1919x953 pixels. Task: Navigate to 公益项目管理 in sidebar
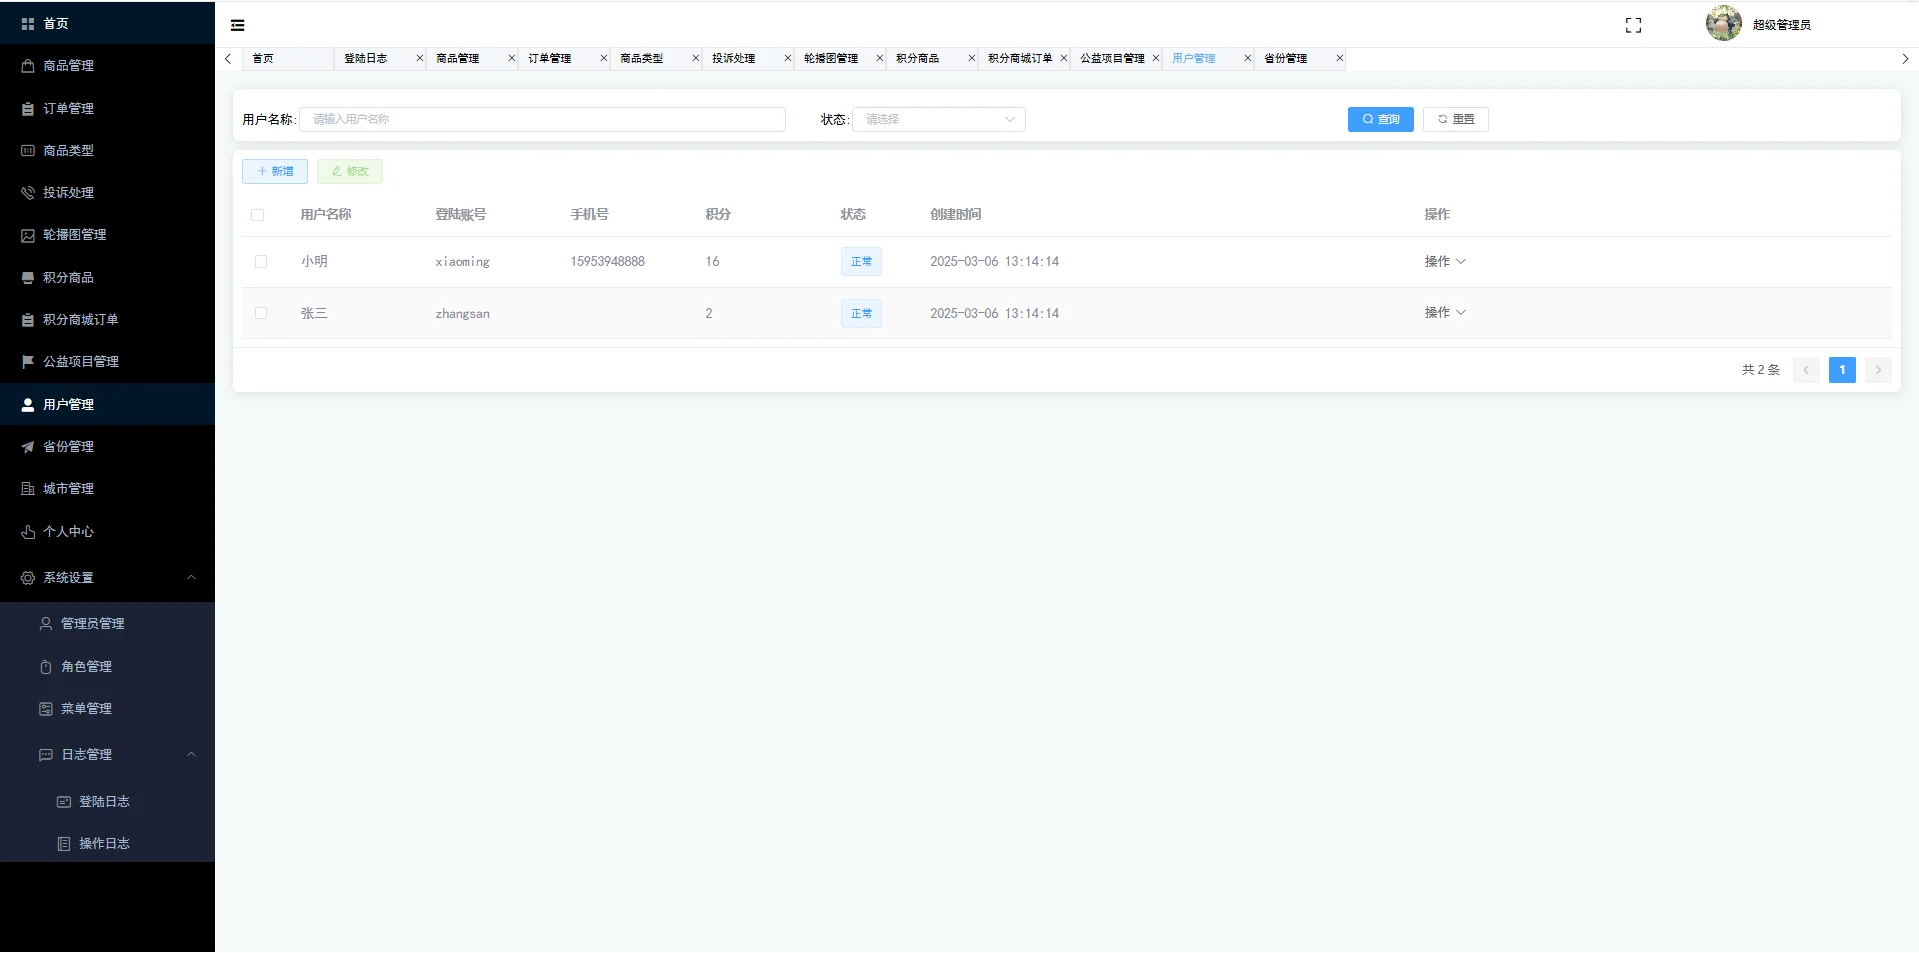click(x=80, y=361)
